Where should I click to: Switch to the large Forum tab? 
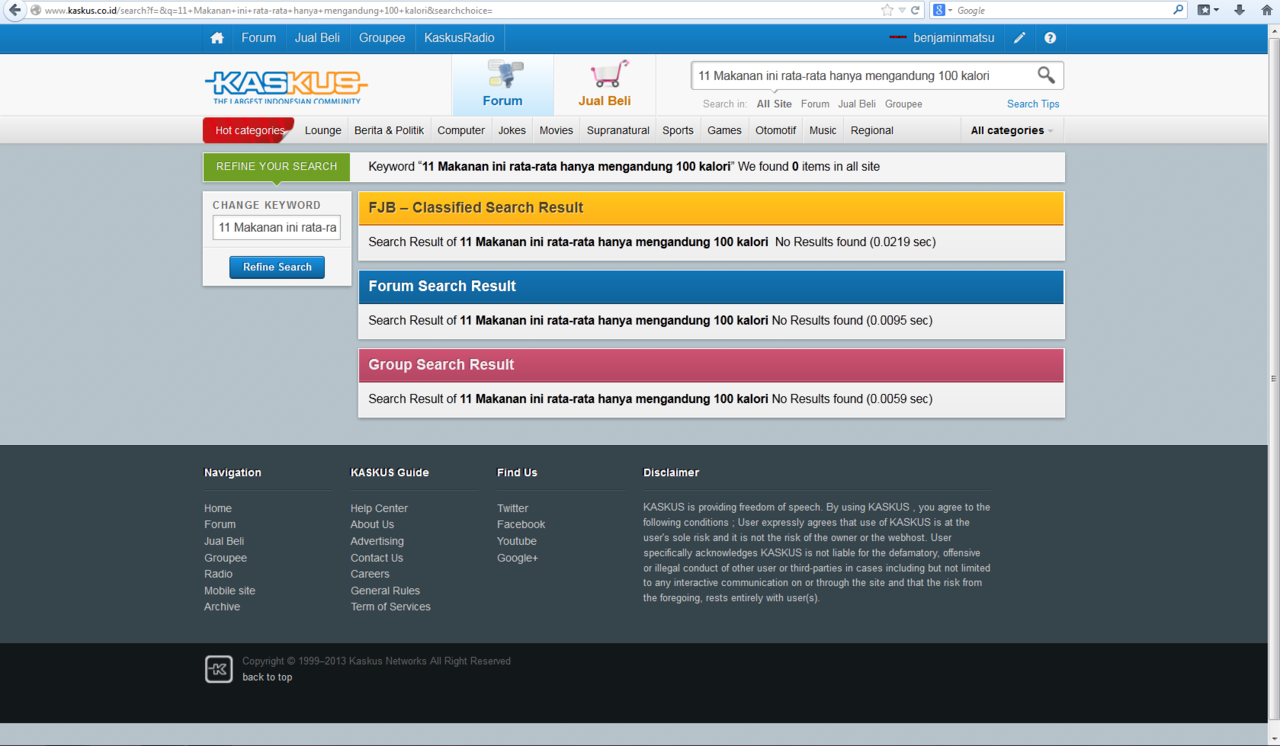503,85
